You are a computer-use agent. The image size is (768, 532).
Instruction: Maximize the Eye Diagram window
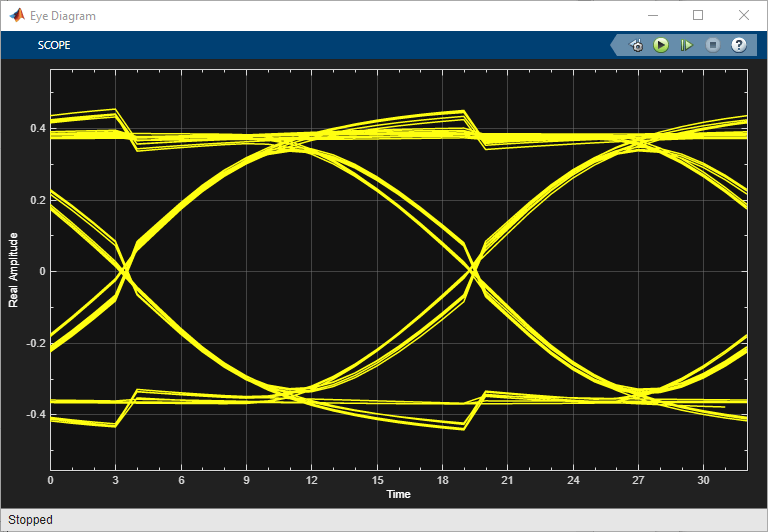click(698, 15)
